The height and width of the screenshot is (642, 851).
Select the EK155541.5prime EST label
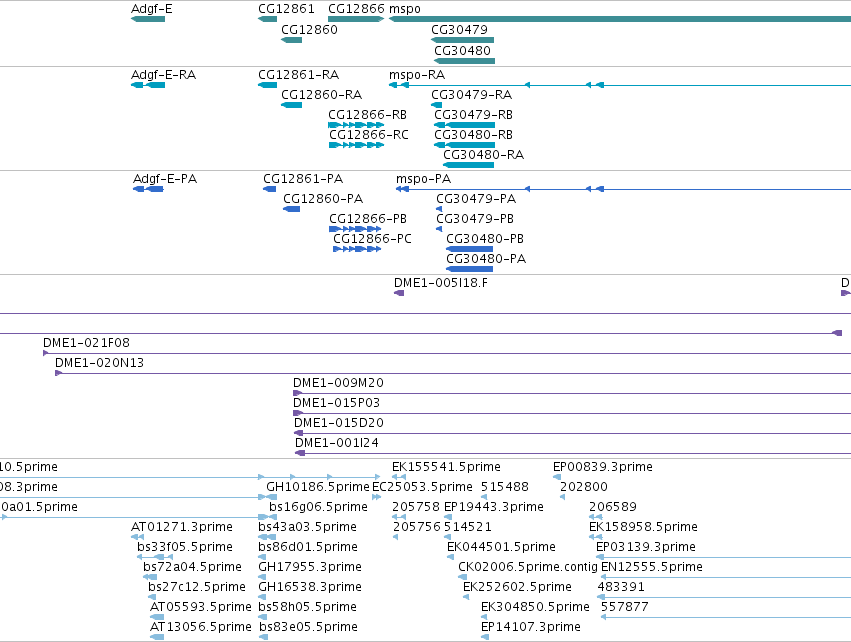click(446, 467)
